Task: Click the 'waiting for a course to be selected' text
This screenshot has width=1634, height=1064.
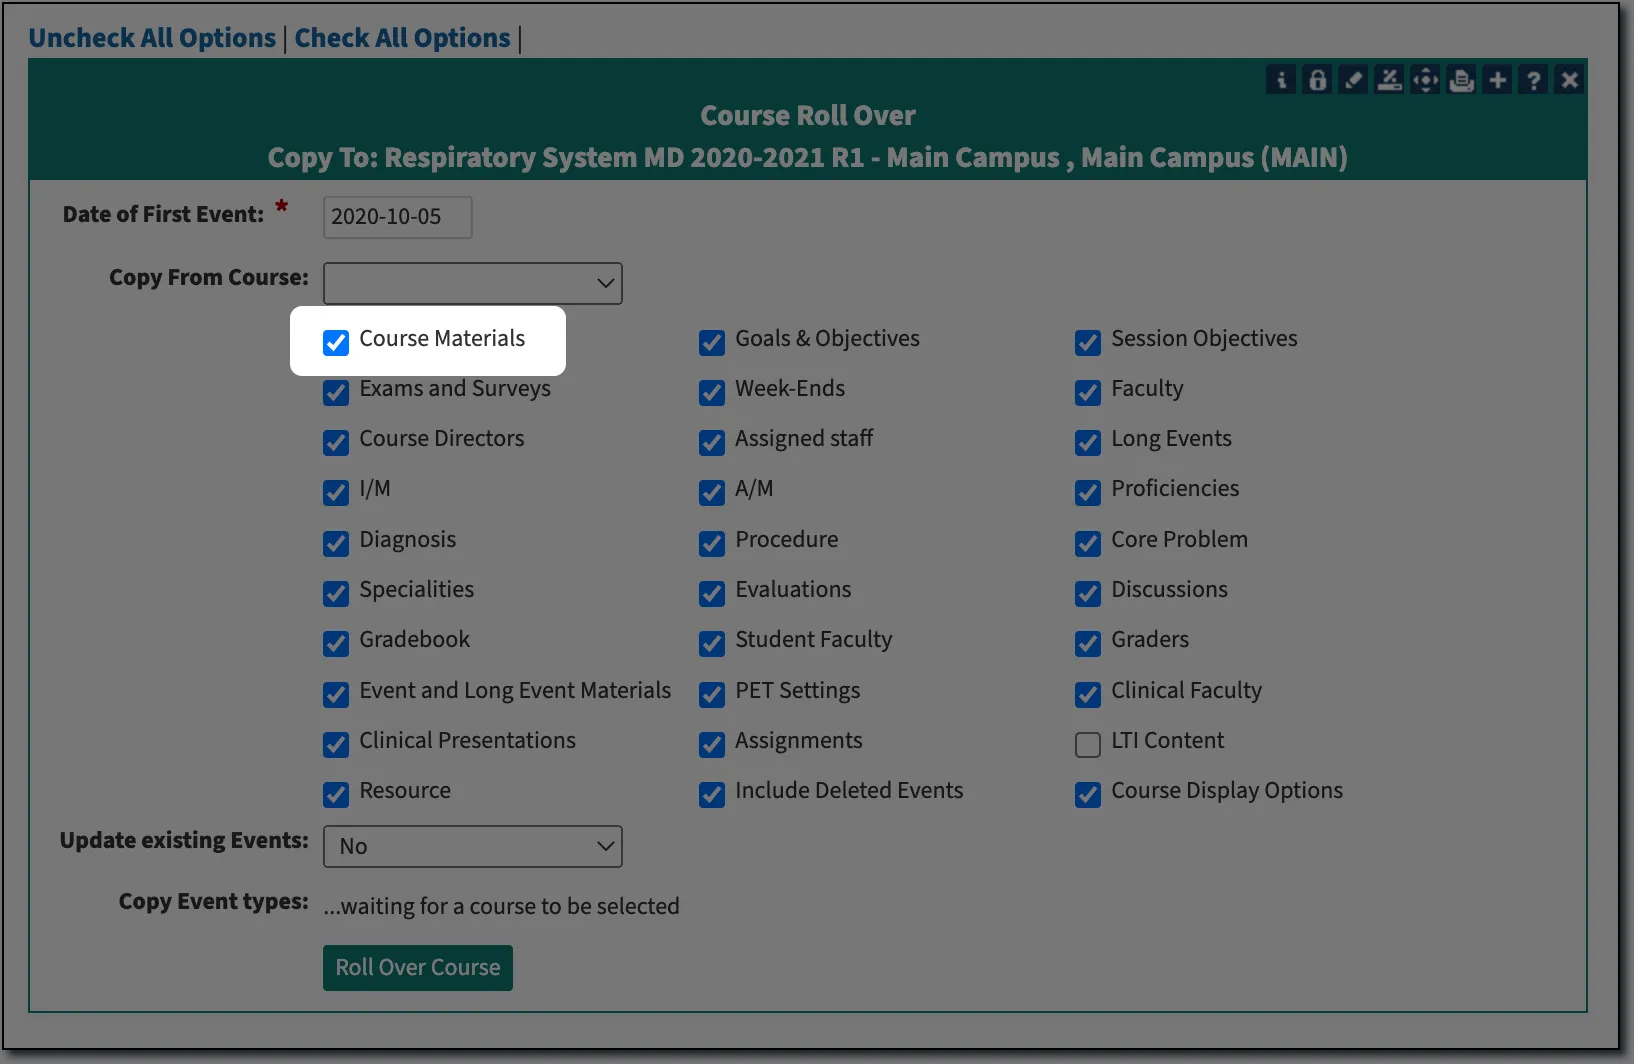Action: click(x=501, y=906)
